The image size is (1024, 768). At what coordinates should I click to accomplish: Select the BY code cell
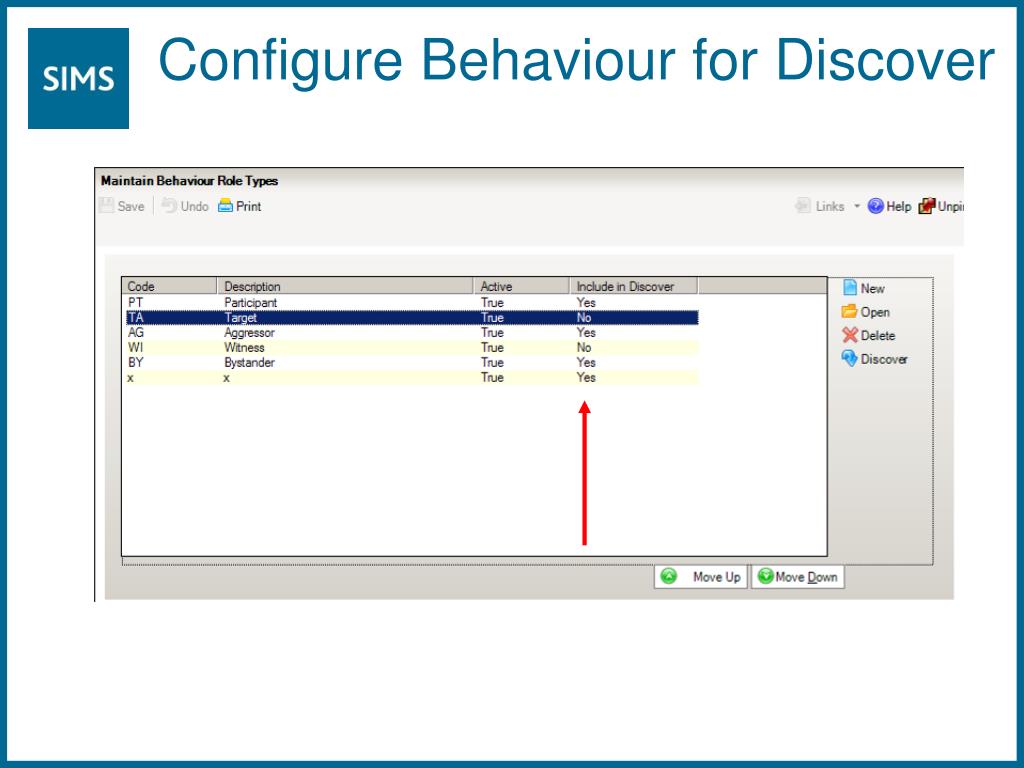pyautogui.click(x=135, y=362)
